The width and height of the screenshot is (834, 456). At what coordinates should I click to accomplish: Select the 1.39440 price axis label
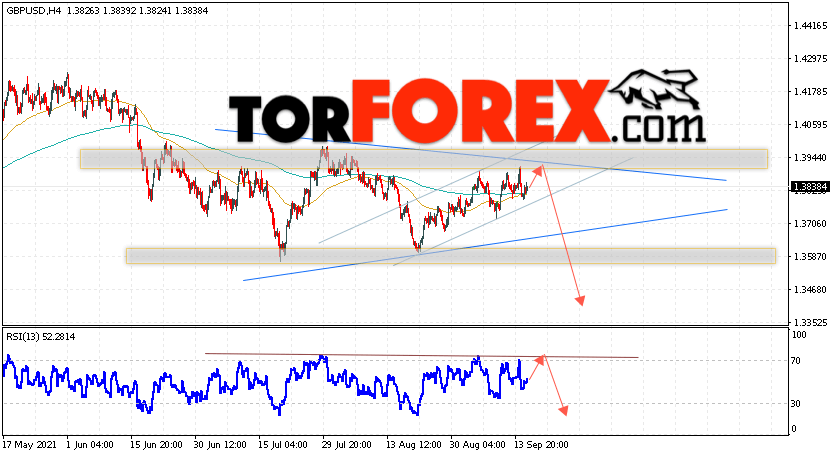coord(811,157)
